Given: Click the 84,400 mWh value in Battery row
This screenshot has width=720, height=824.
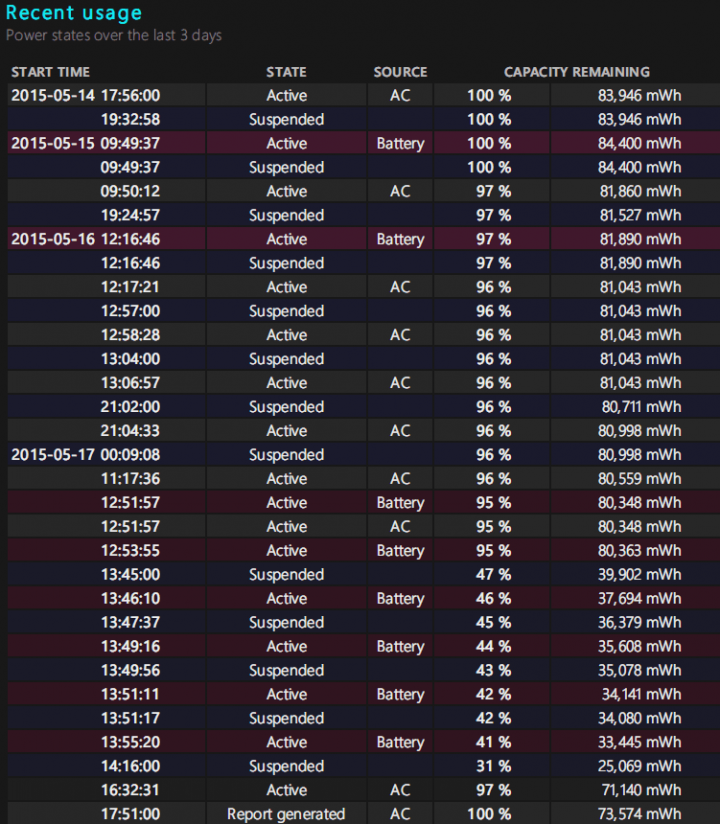Looking at the screenshot, I should pyautogui.click(x=639, y=143).
